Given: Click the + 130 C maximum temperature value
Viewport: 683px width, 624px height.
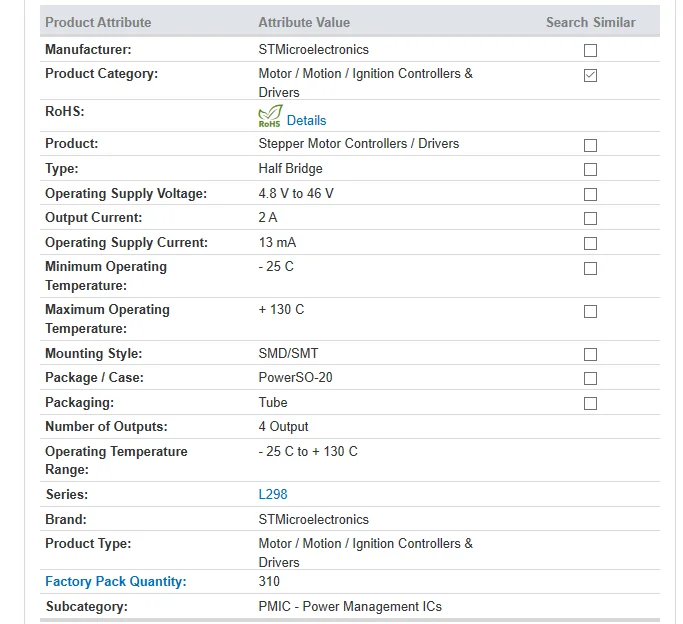Looking at the screenshot, I should click(281, 309).
